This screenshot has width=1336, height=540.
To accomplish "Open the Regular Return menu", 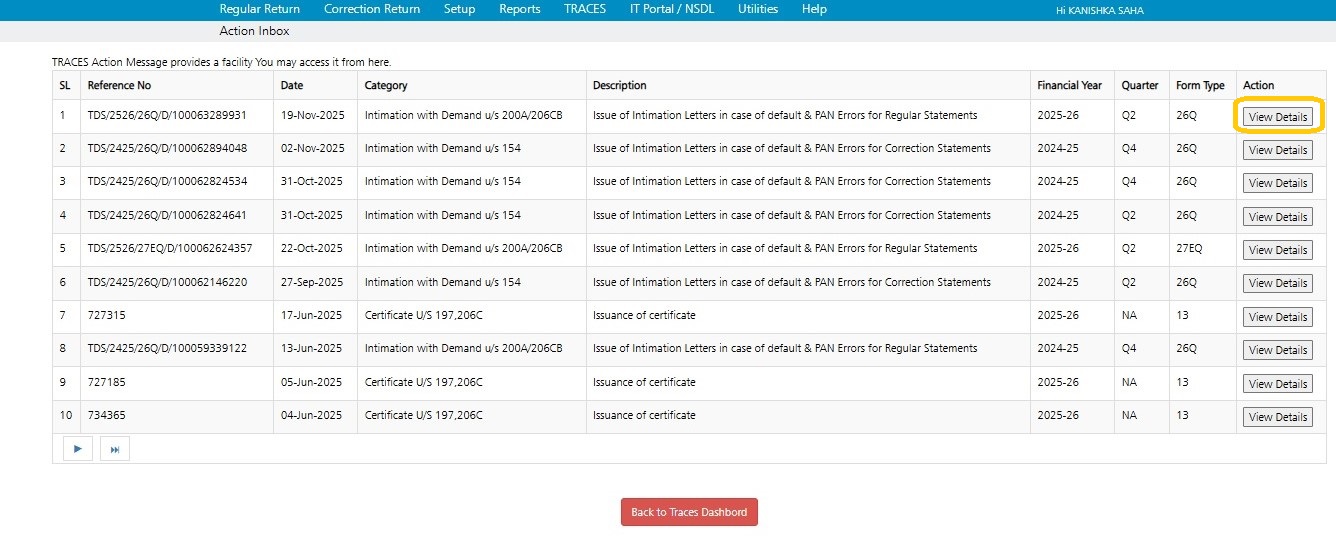I will click(x=259, y=9).
